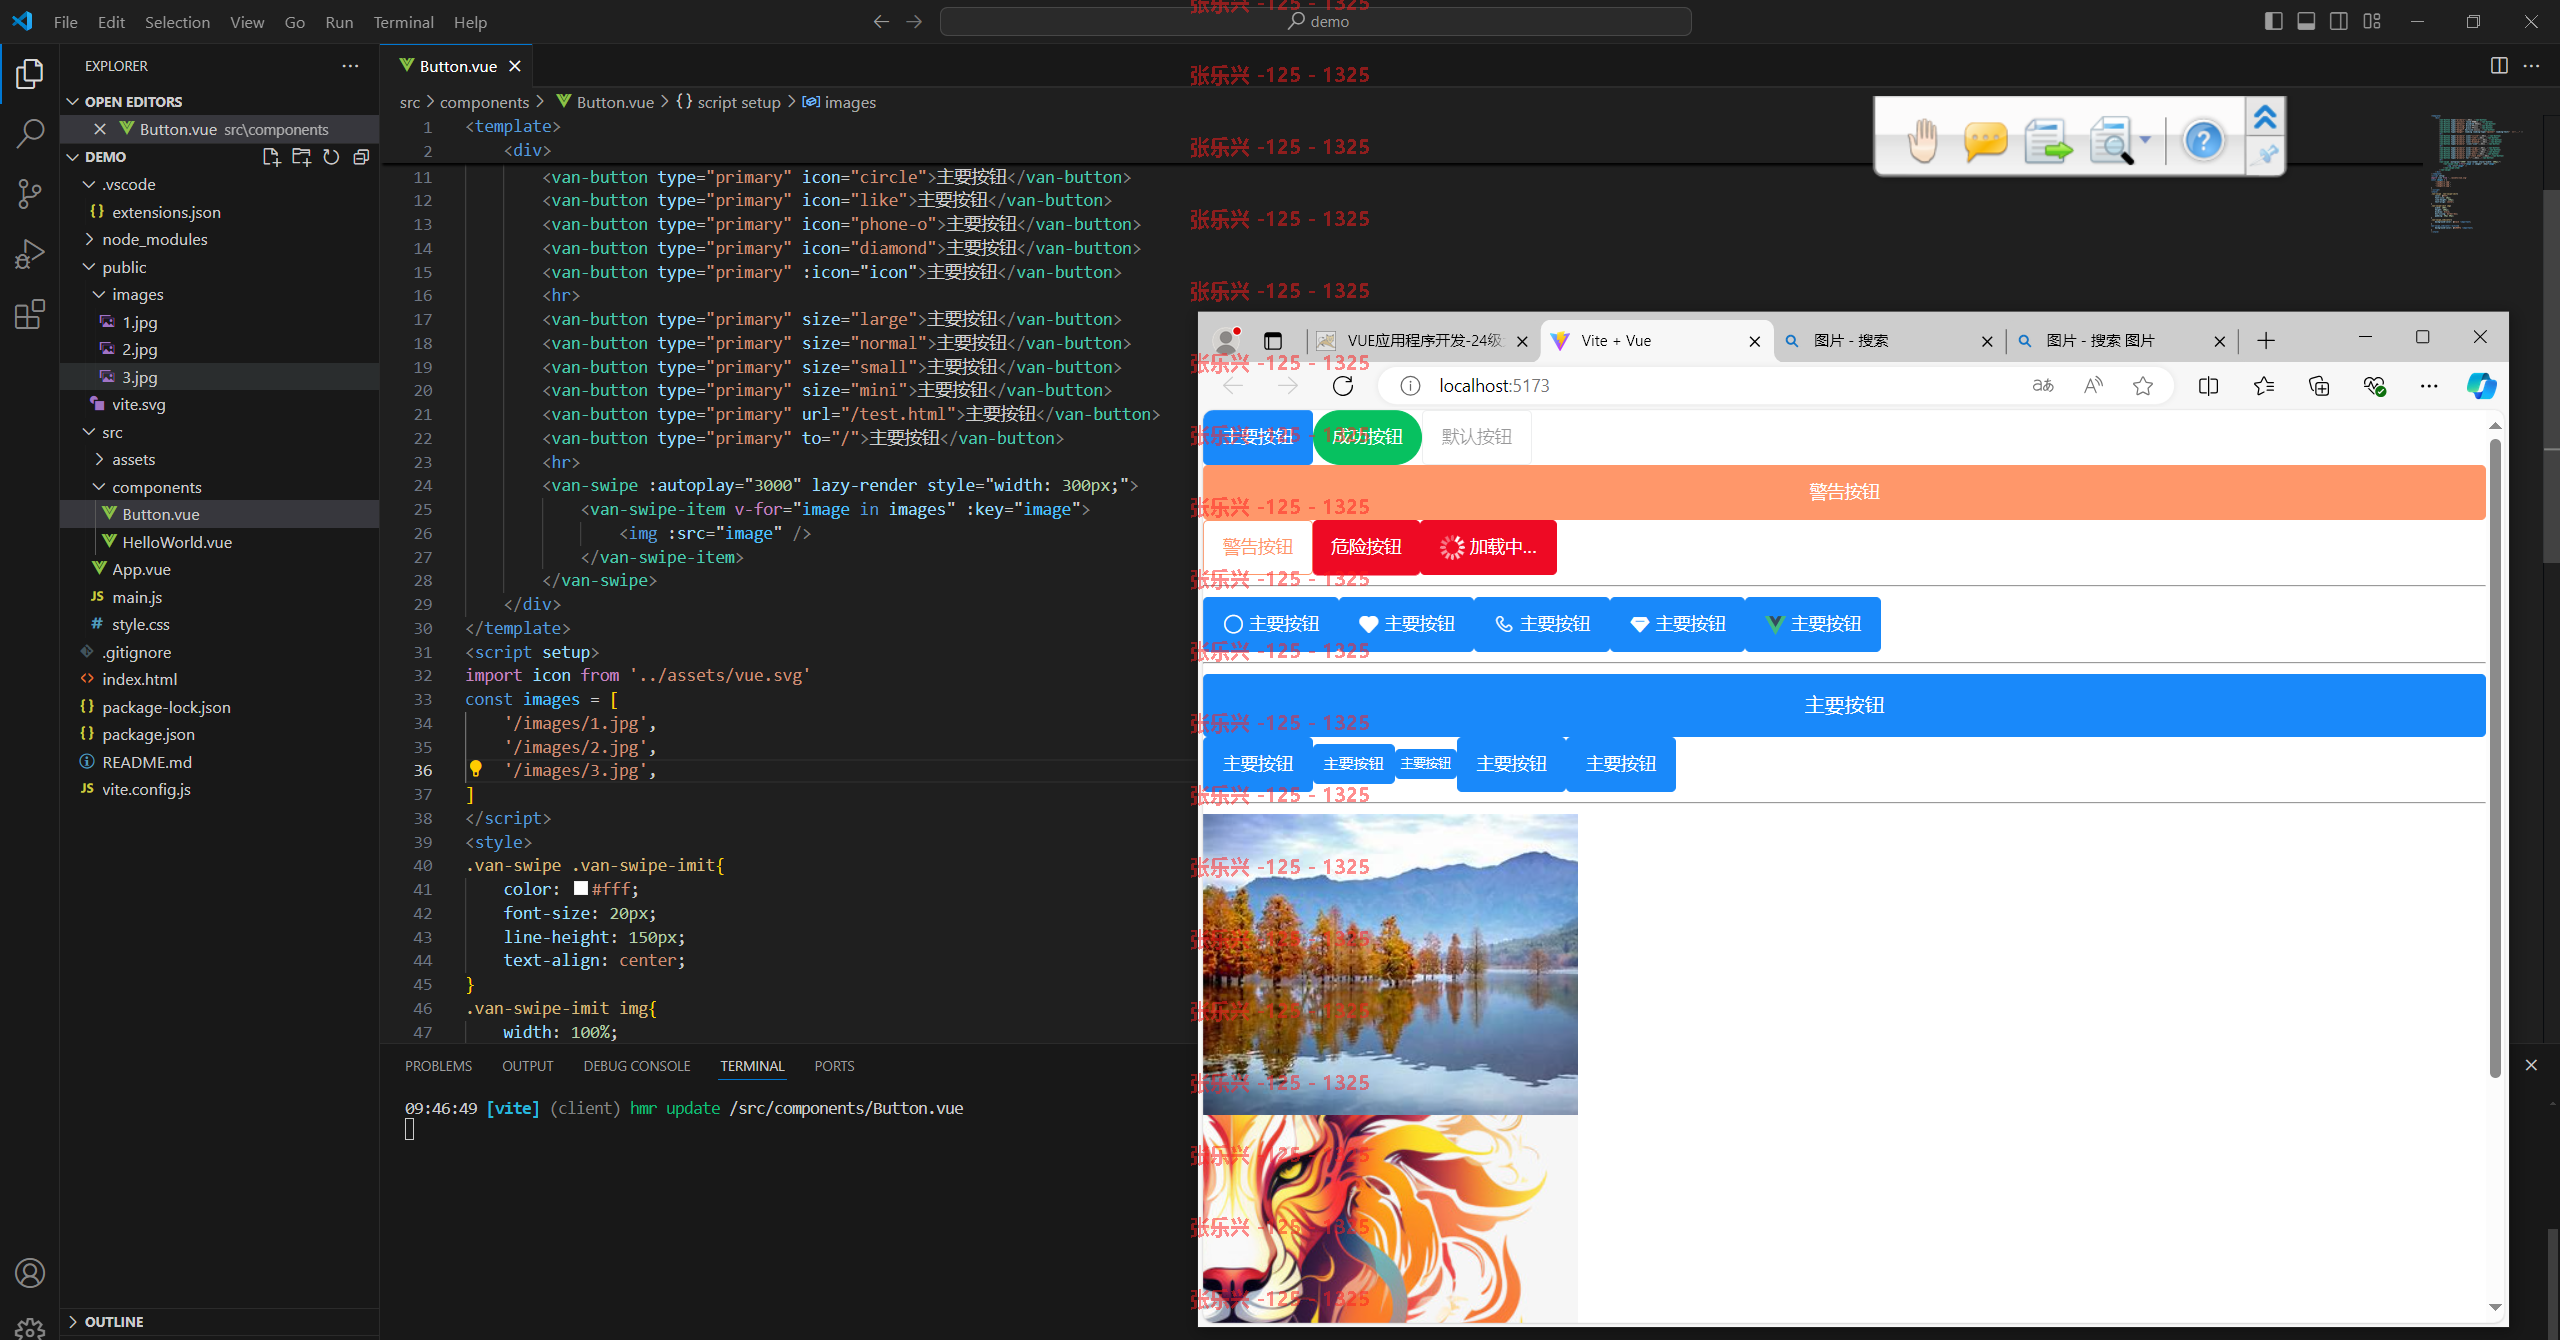Click the lake landscape swipe image
2560x1340 pixels.
[x=1390, y=964]
